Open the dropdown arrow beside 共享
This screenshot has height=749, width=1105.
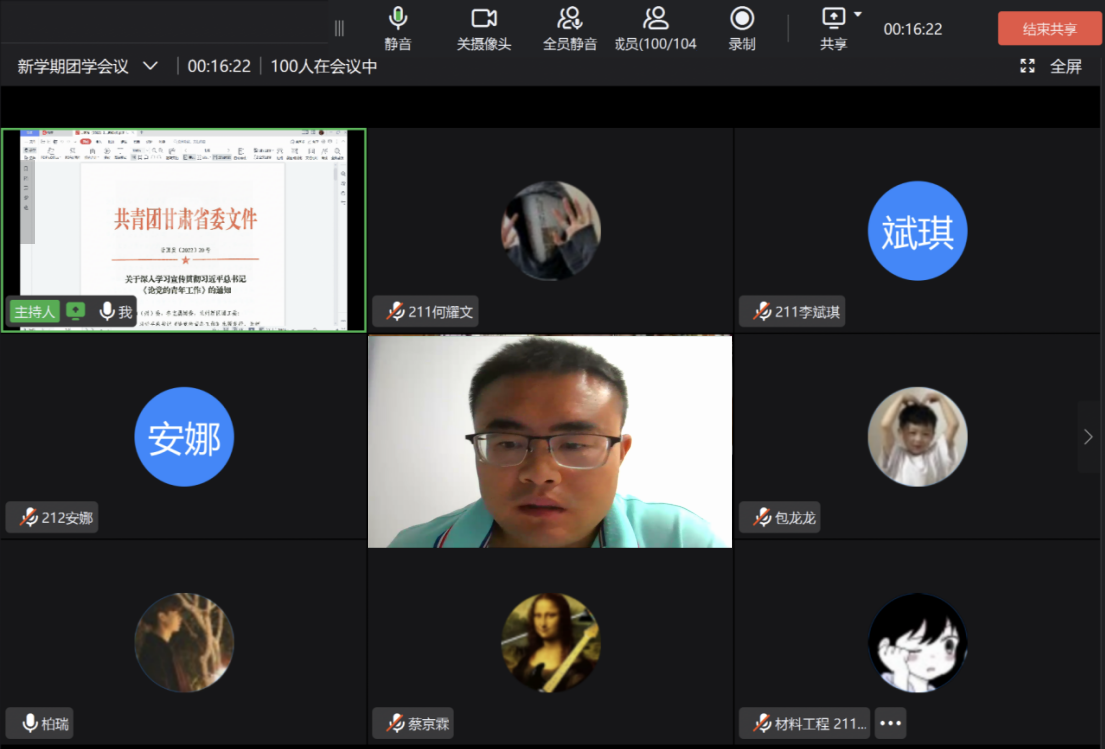click(858, 14)
